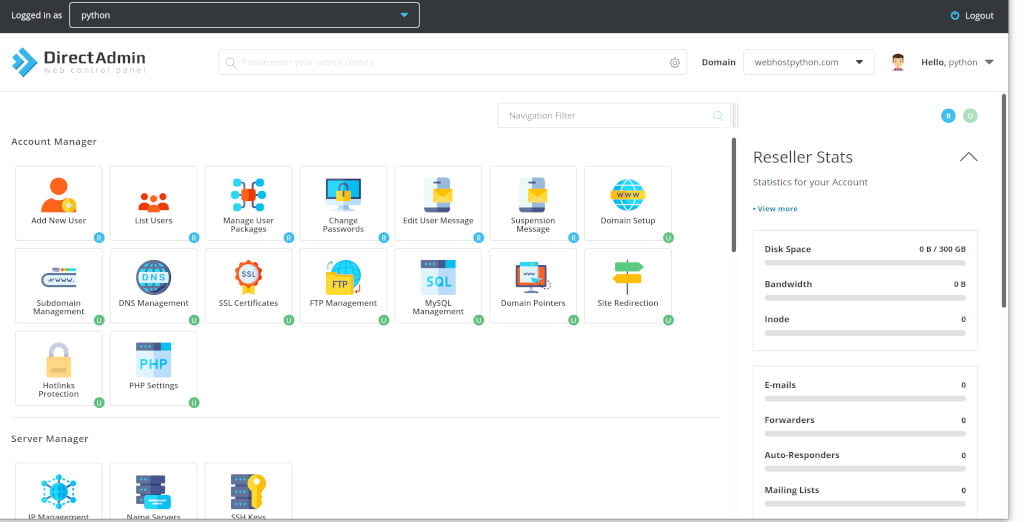Open PHP Settings
The height and width of the screenshot is (522, 1024).
click(x=153, y=368)
